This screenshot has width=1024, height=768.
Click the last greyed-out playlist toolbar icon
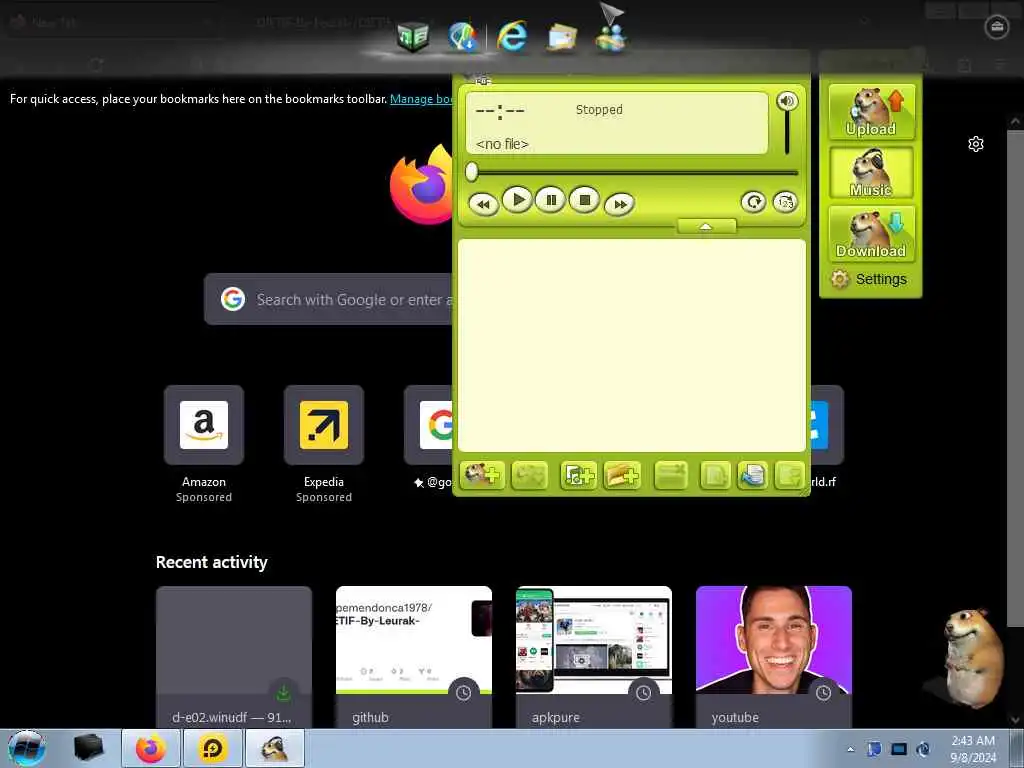790,475
